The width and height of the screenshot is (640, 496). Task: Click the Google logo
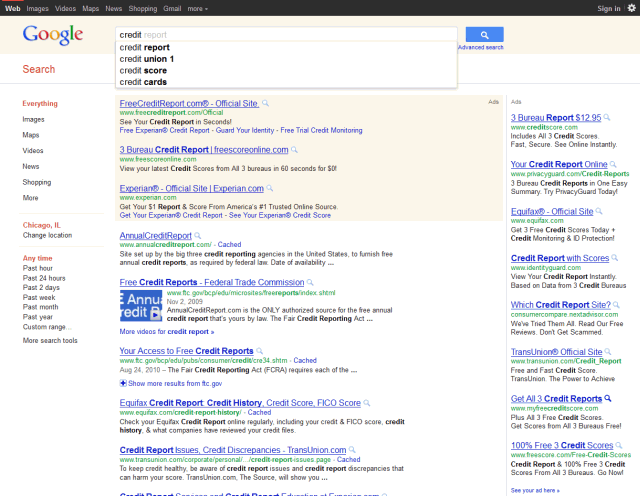click(53, 36)
